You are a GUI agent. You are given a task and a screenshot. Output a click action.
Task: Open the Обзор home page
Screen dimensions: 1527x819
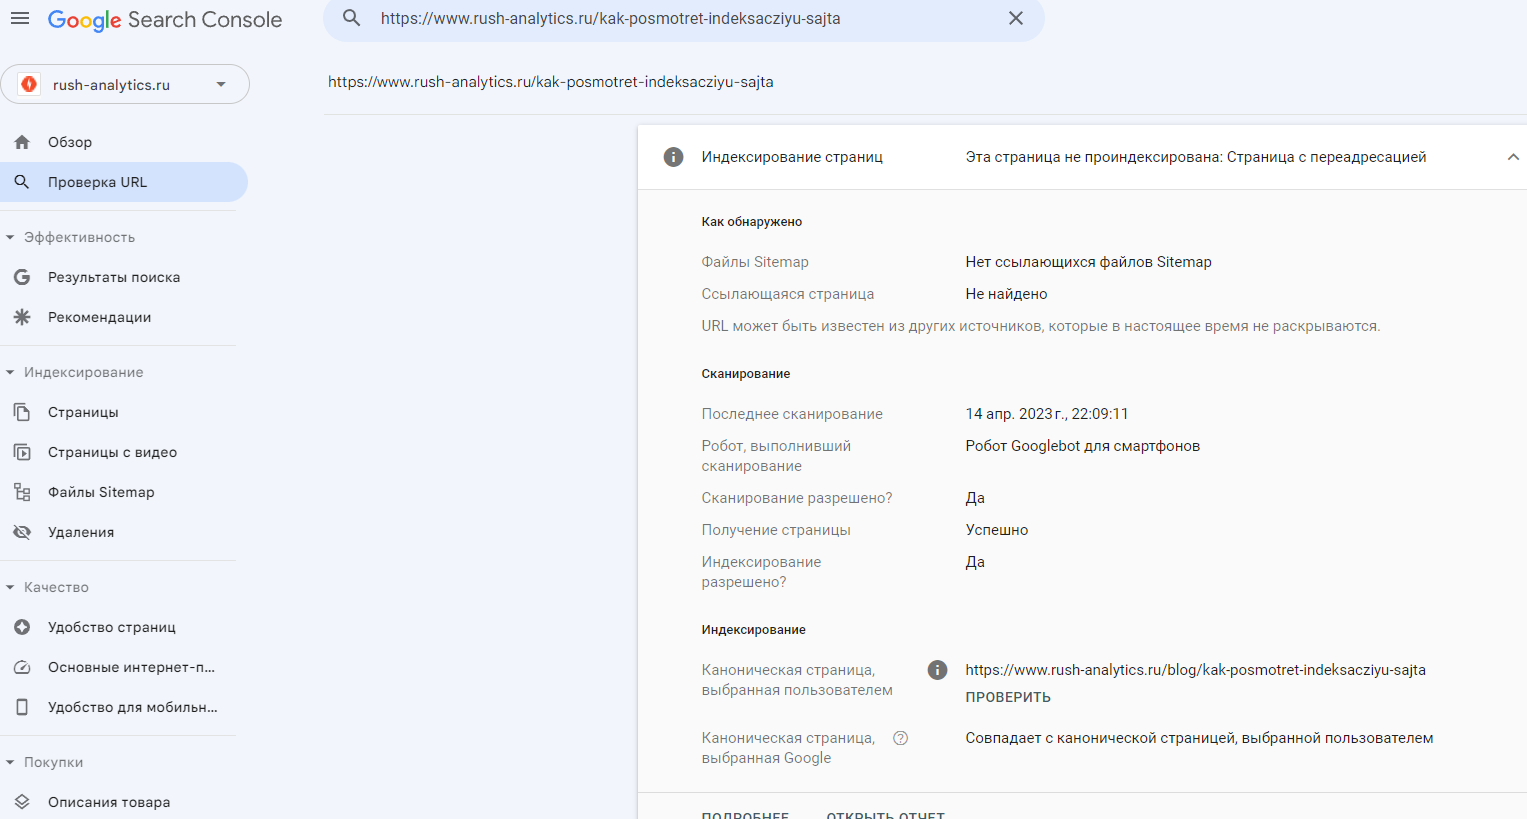[x=70, y=142]
